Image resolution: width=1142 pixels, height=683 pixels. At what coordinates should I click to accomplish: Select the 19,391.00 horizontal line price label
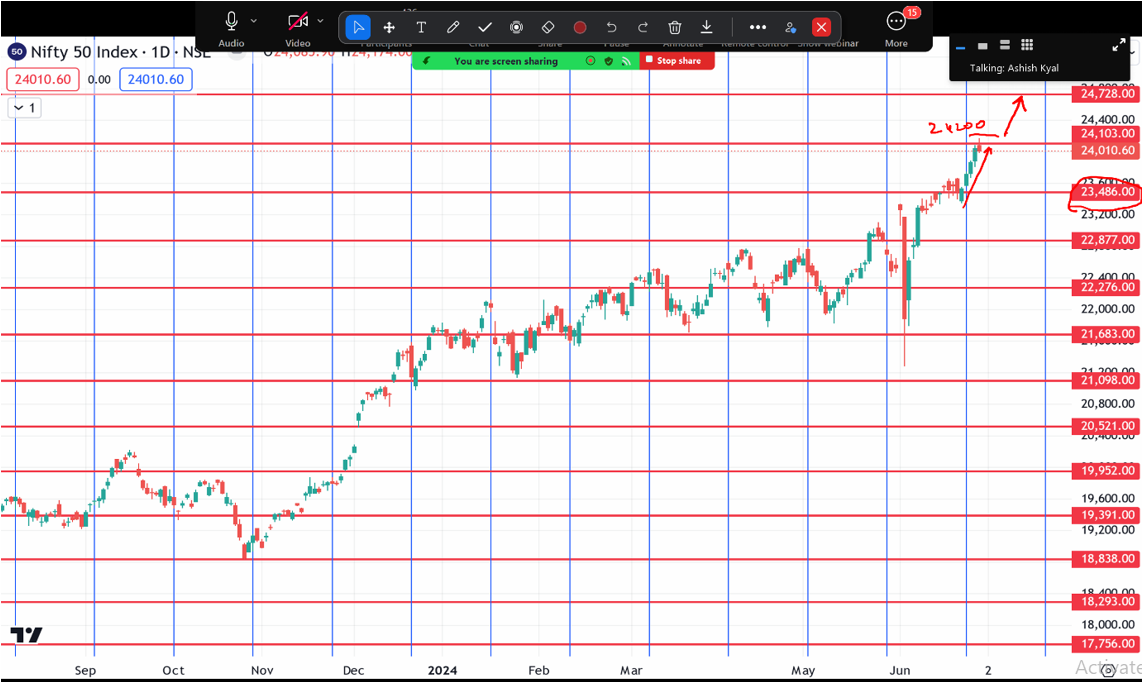pyautogui.click(x=1107, y=516)
